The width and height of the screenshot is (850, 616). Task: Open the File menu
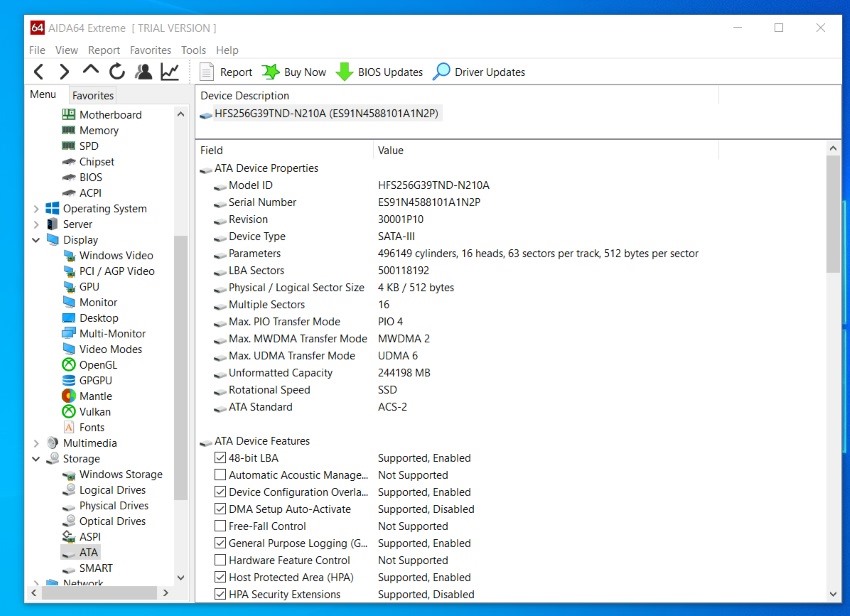point(37,50)
